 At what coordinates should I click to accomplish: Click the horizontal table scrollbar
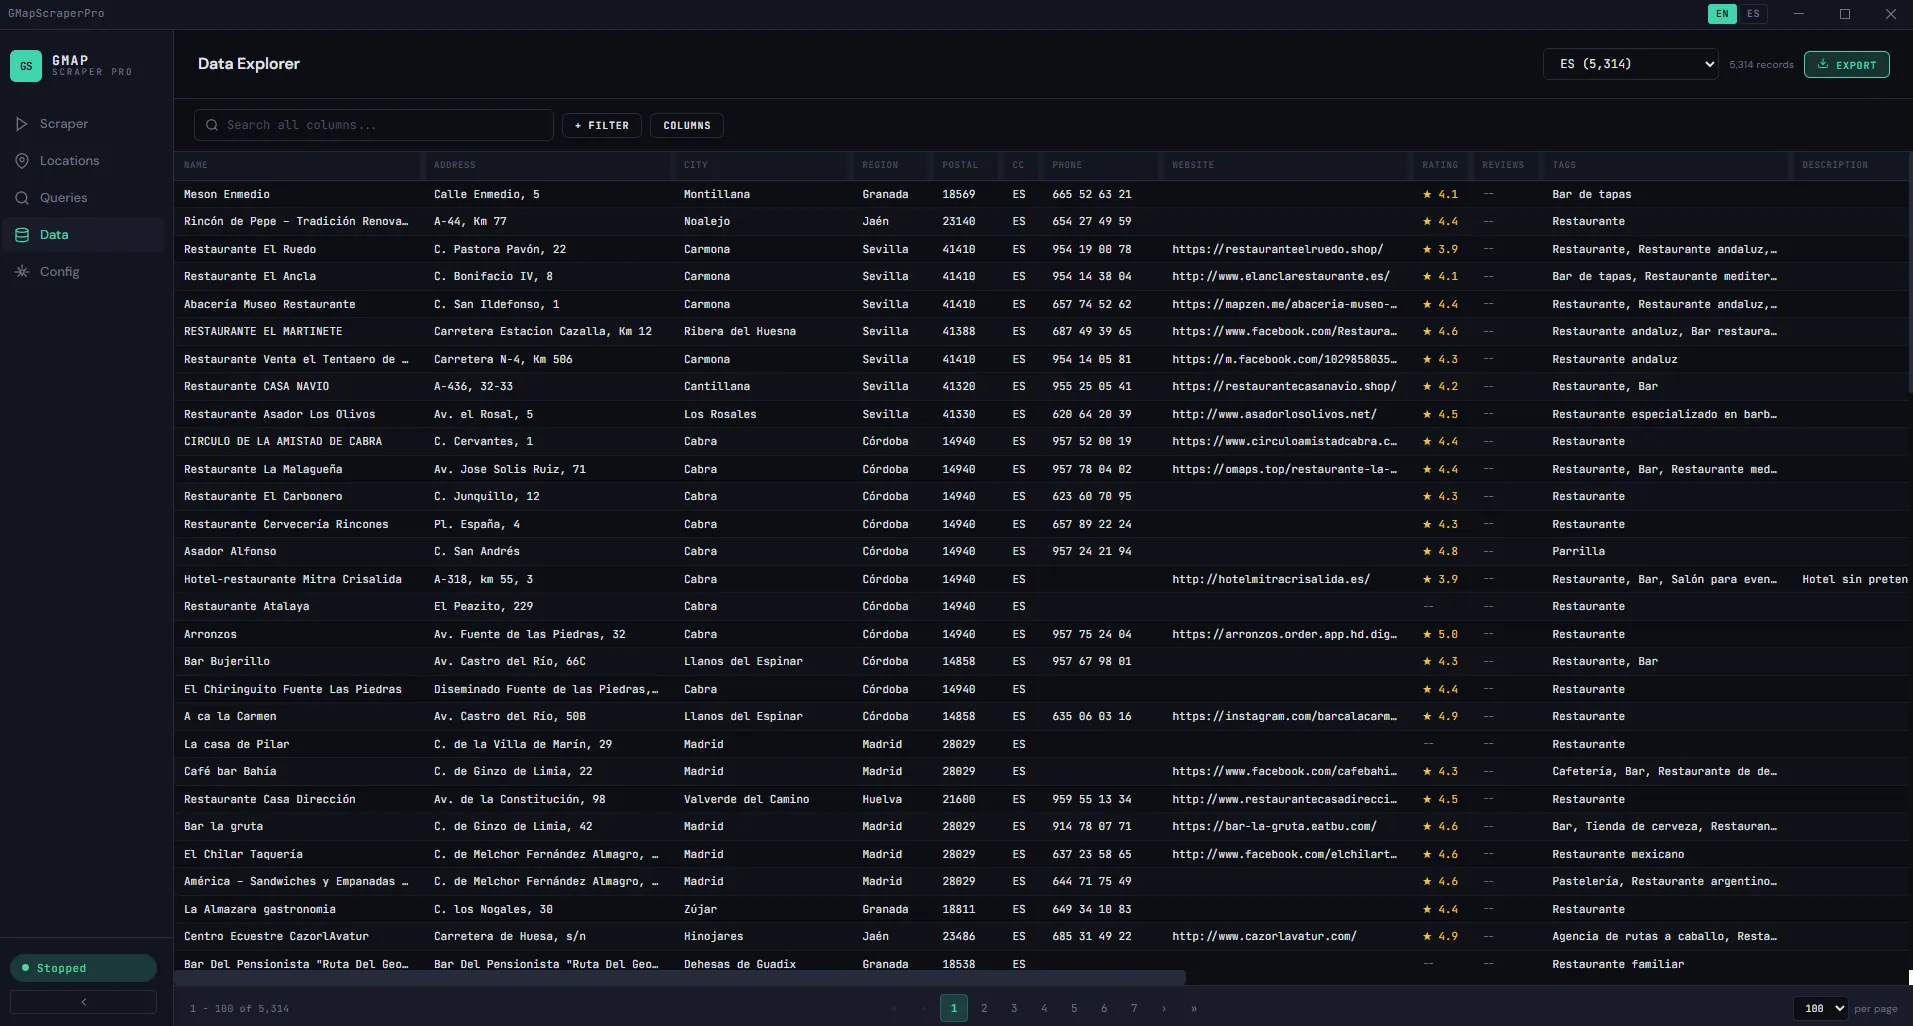(x=680, y=978)
